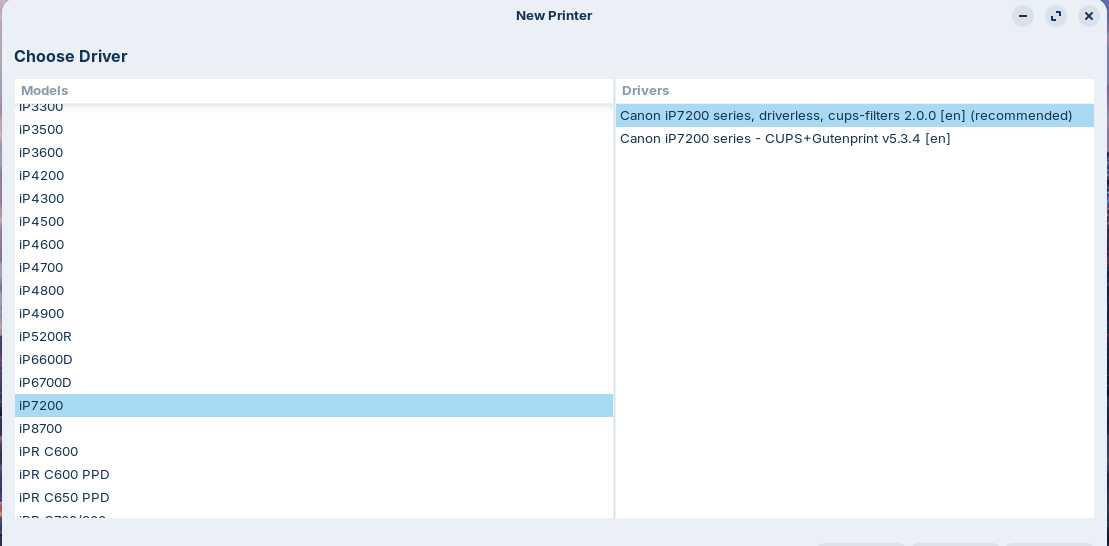This screenshot has height=546, width=1109.
Task: Choose the CUPS+Gutenprint v5.3.4 driver
Action: click(785, 138)
